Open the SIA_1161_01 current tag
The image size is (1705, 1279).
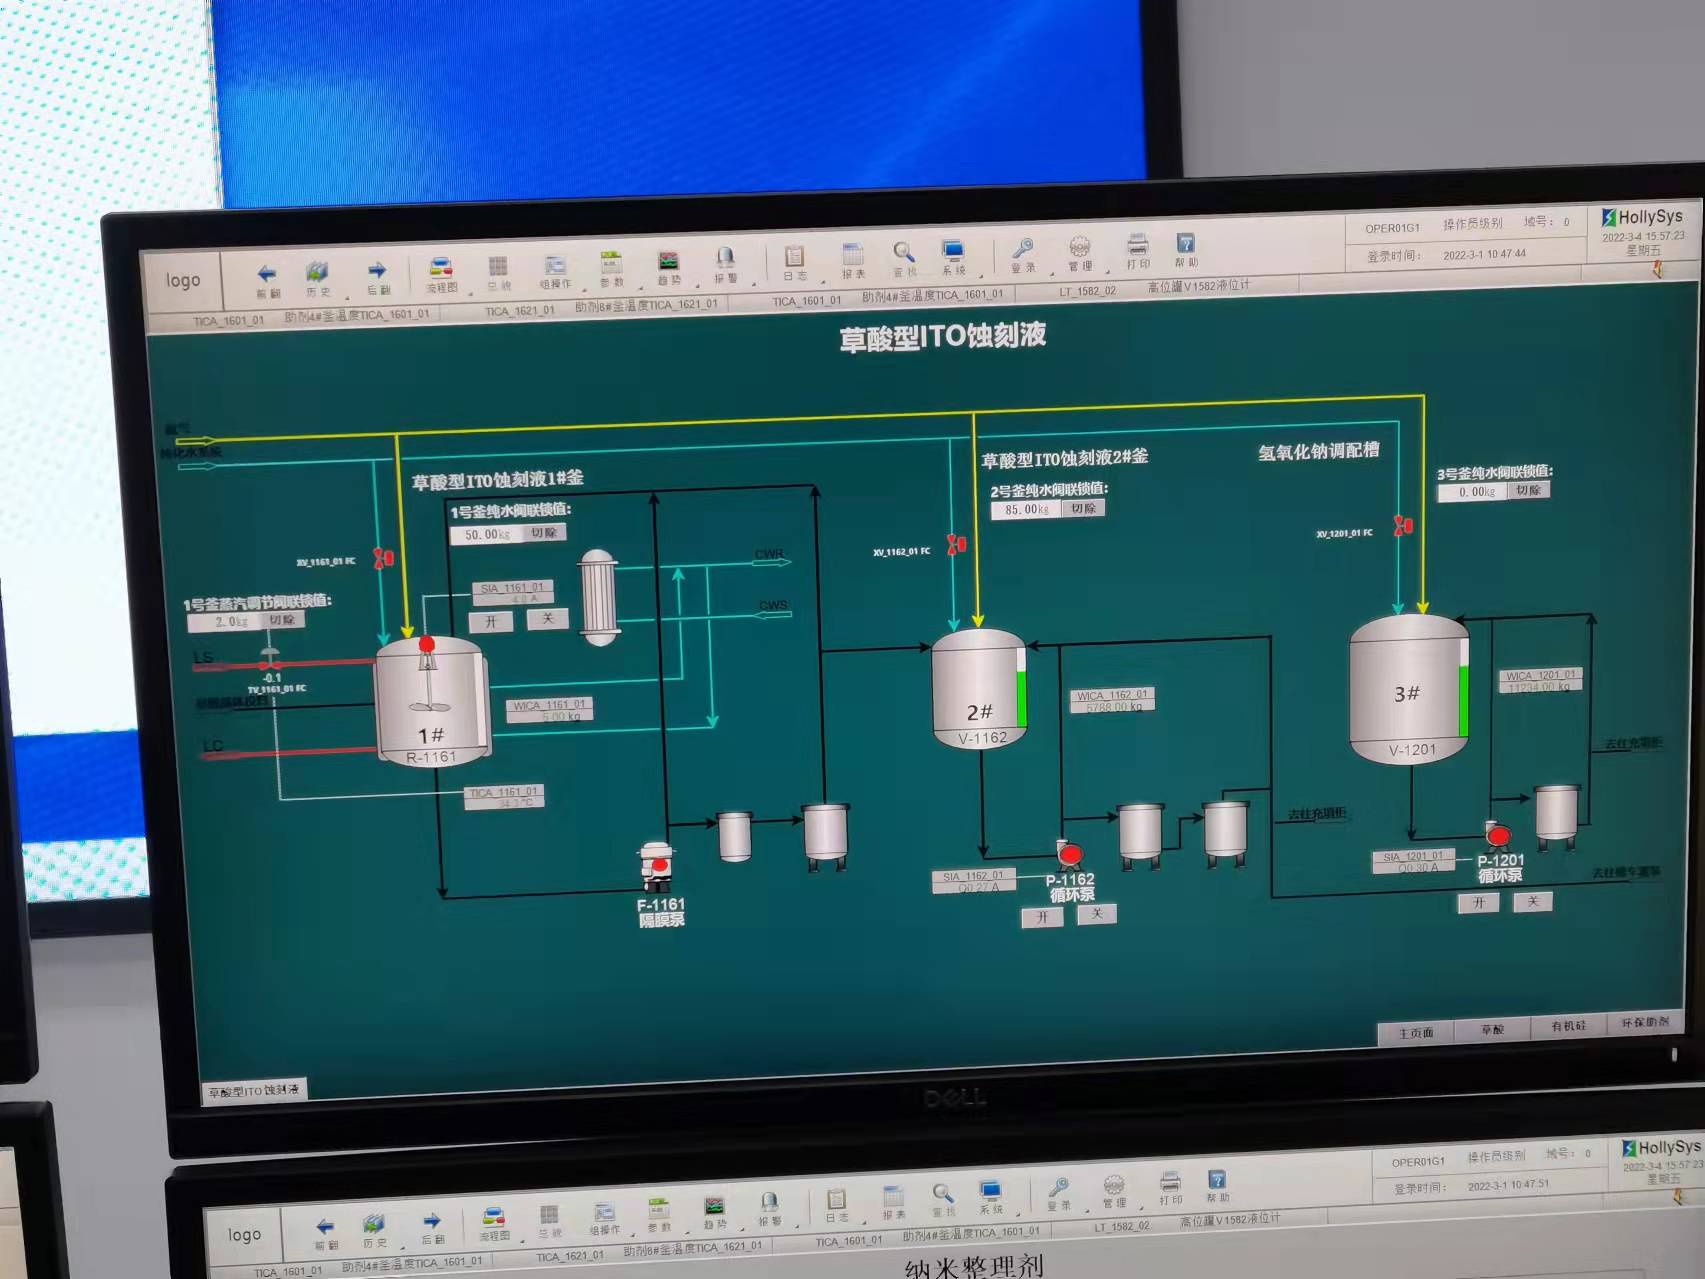[x=512, y=593]
